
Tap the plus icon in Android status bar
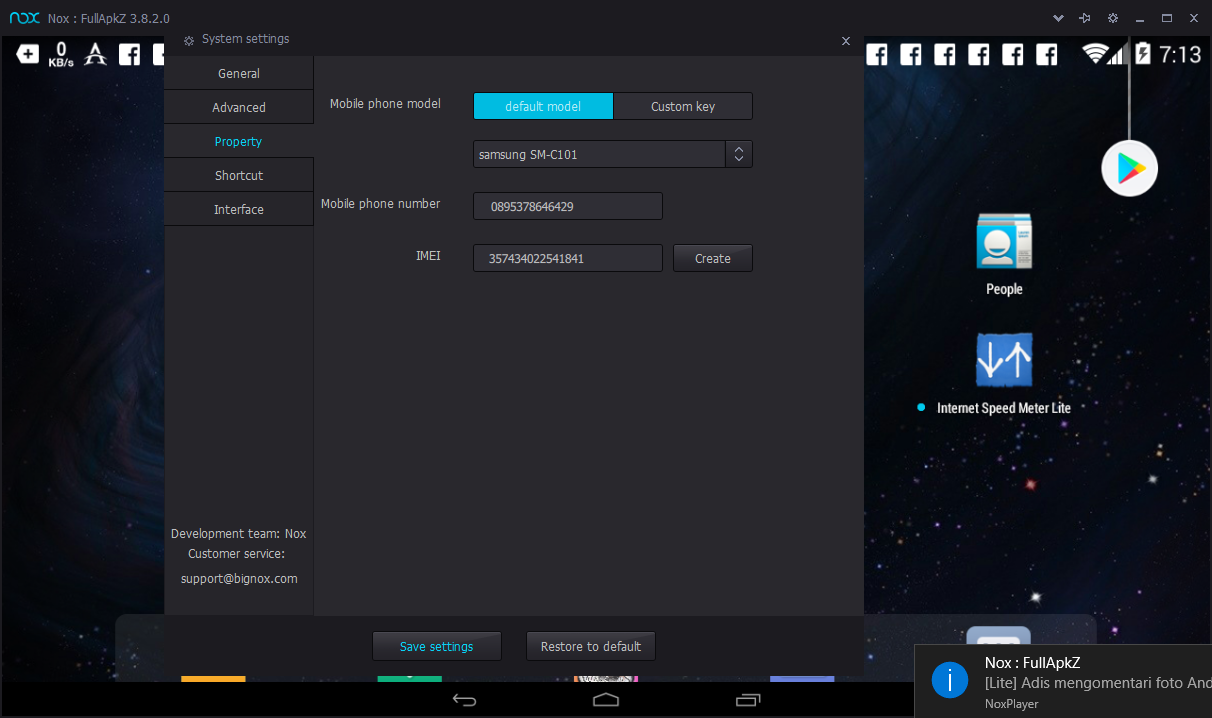(28, 54)
